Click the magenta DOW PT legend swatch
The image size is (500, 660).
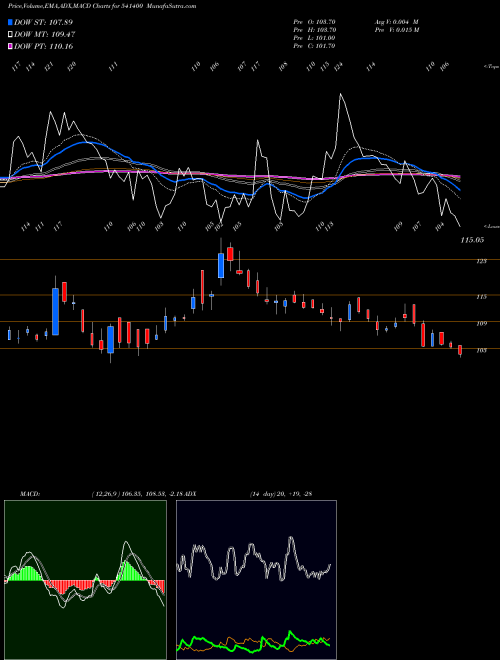(10, 46)
